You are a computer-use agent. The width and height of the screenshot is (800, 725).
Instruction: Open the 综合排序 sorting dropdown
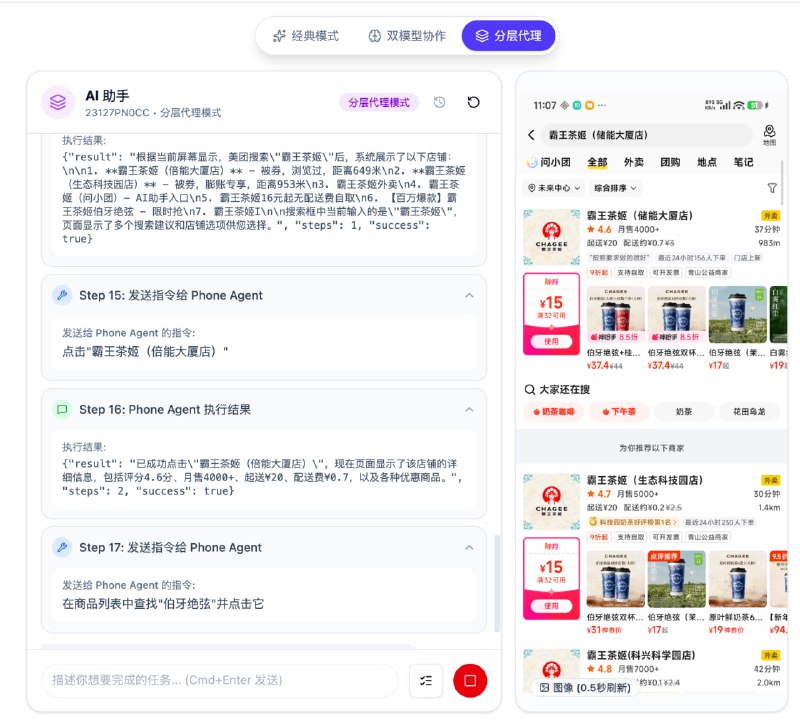tap(617, 186)
